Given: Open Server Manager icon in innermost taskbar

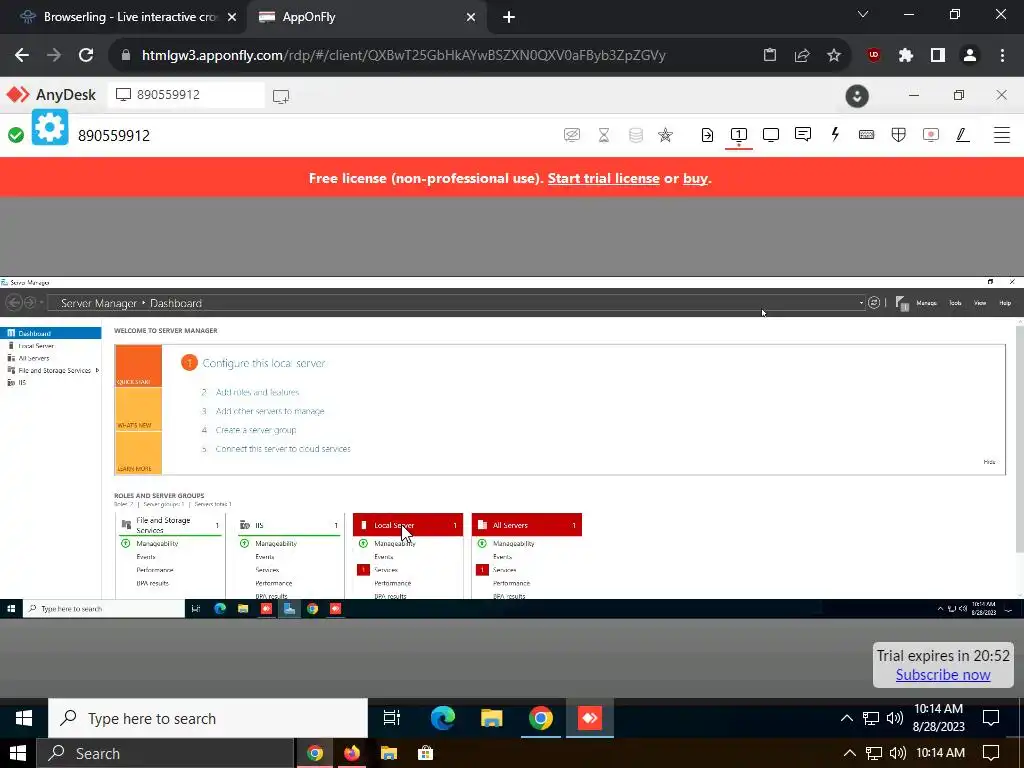Looking at the screenshot, I should [289, 609].
